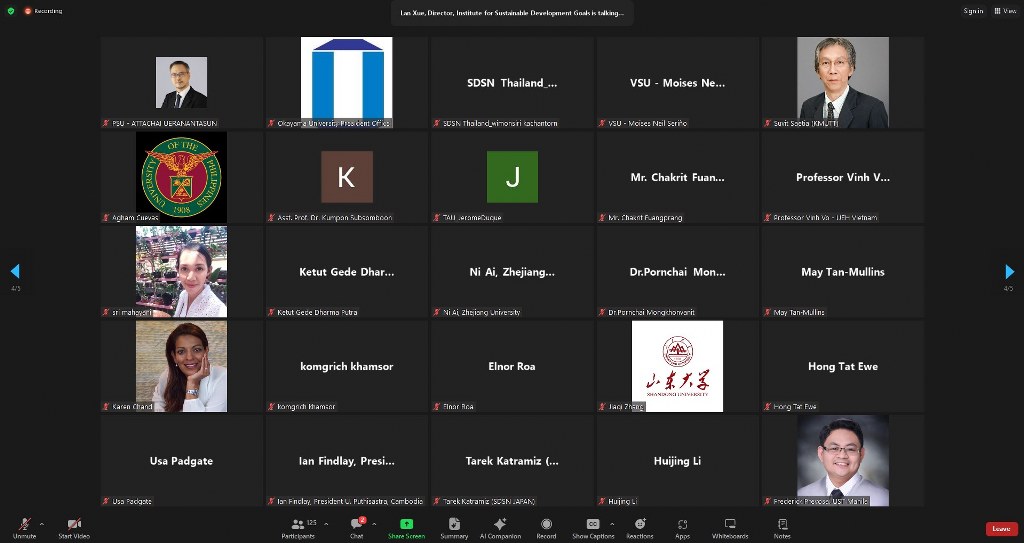Toggle recording with the Record button
This screenshot has width=1024, height=543.
(x=546, y=527)
